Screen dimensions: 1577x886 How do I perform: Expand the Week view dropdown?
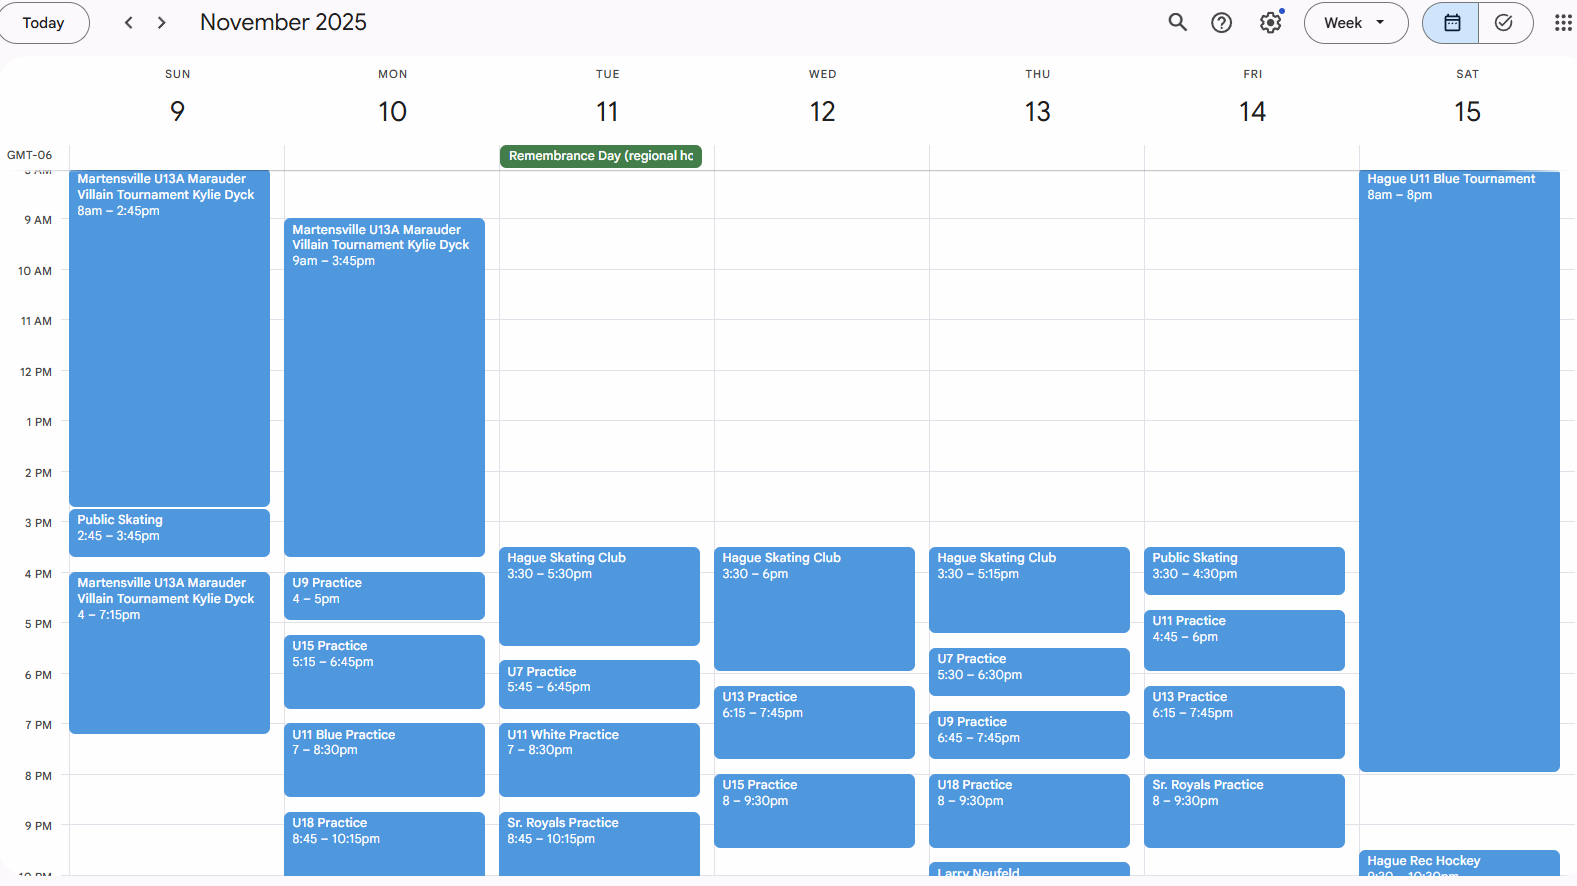coord(1355,23)
